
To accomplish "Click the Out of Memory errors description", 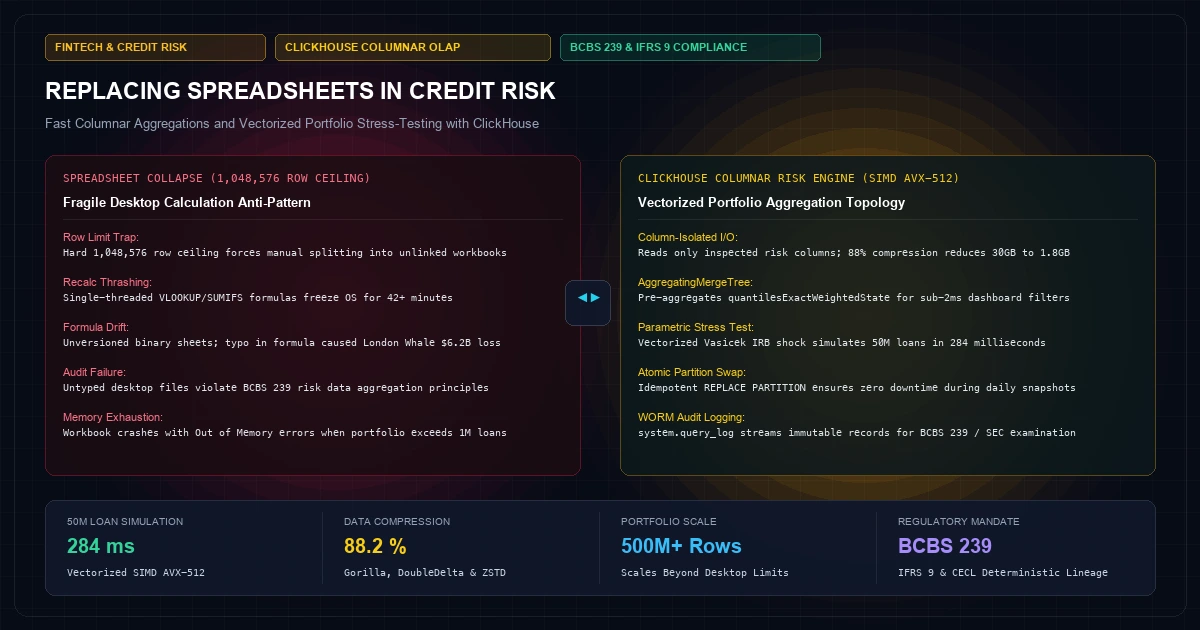I will [x=284, y=433].
